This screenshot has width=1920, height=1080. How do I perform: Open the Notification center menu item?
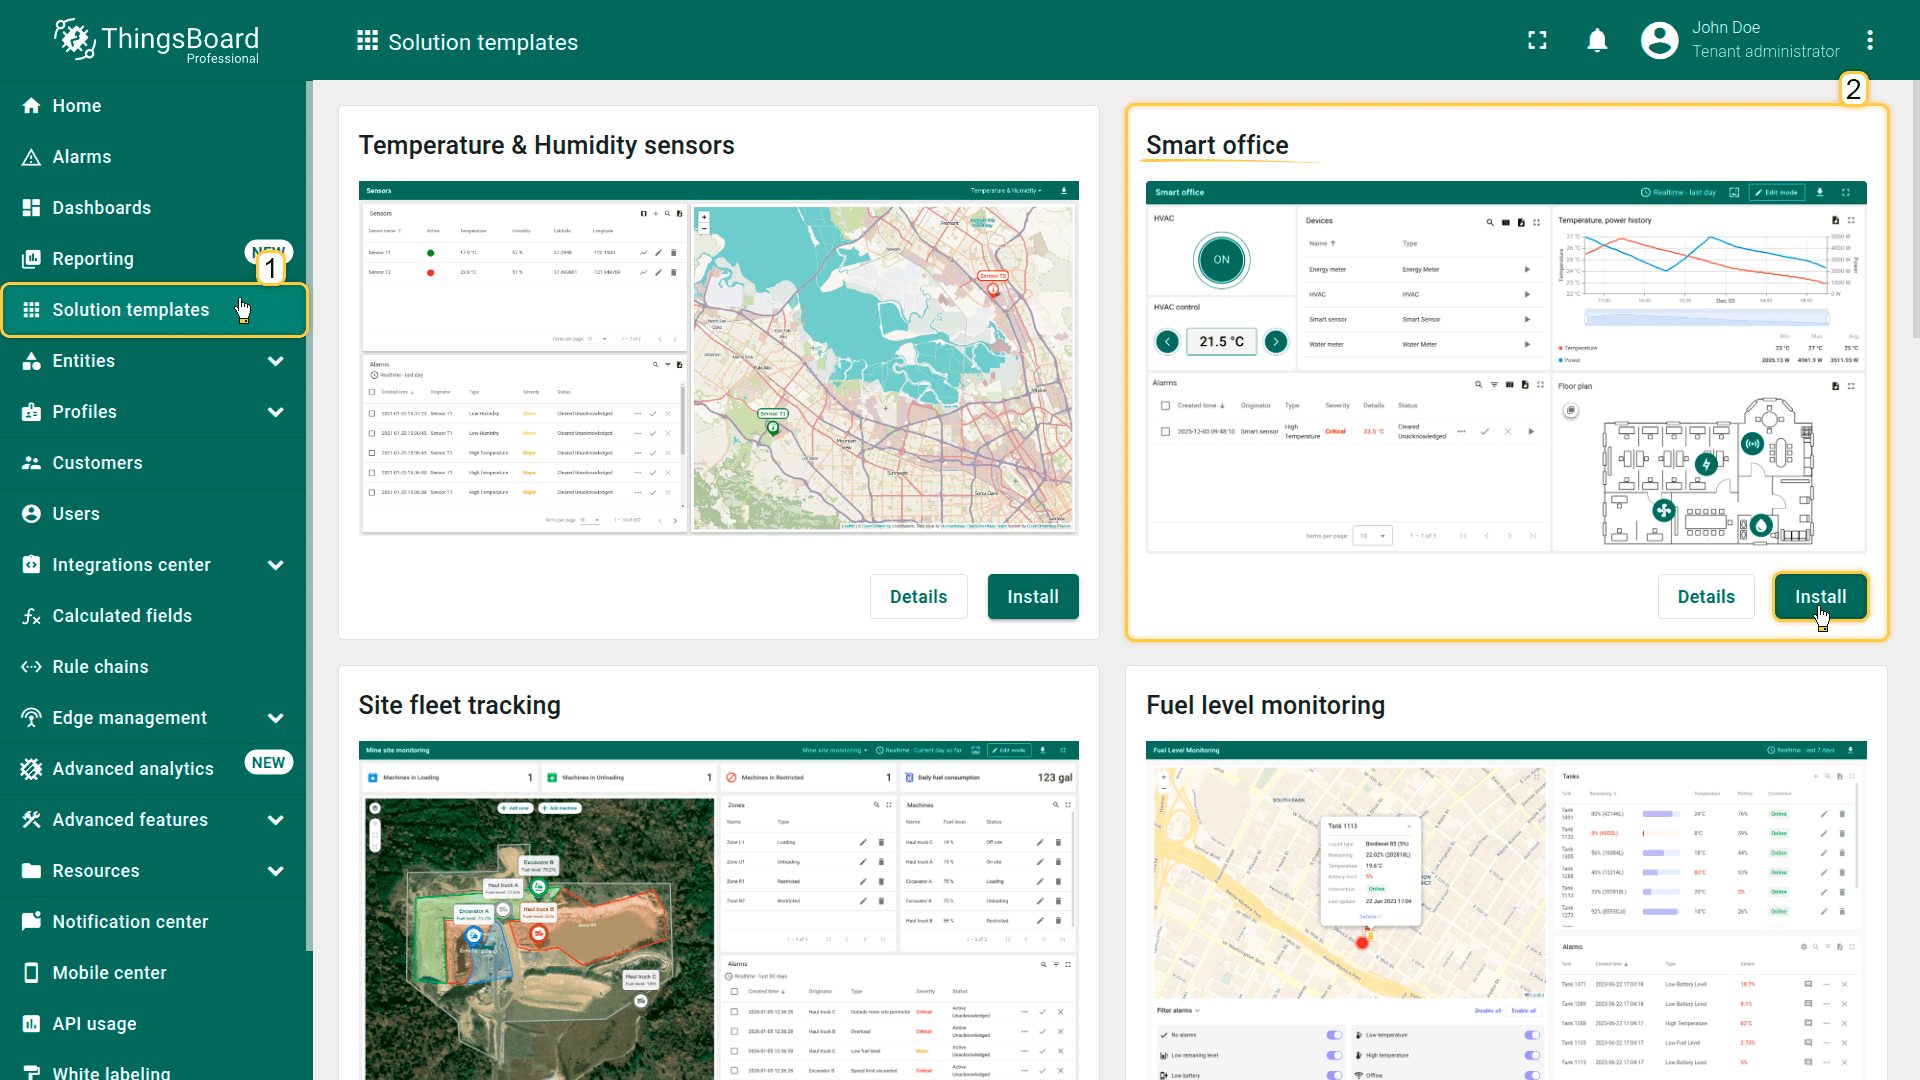[130, 922]
